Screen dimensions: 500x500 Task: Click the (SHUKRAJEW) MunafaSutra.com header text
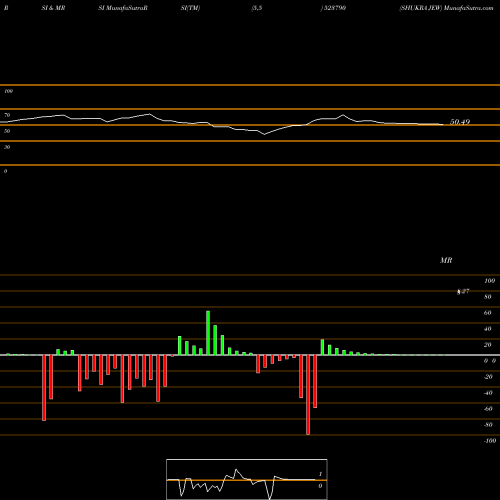[x=446, y=8]
